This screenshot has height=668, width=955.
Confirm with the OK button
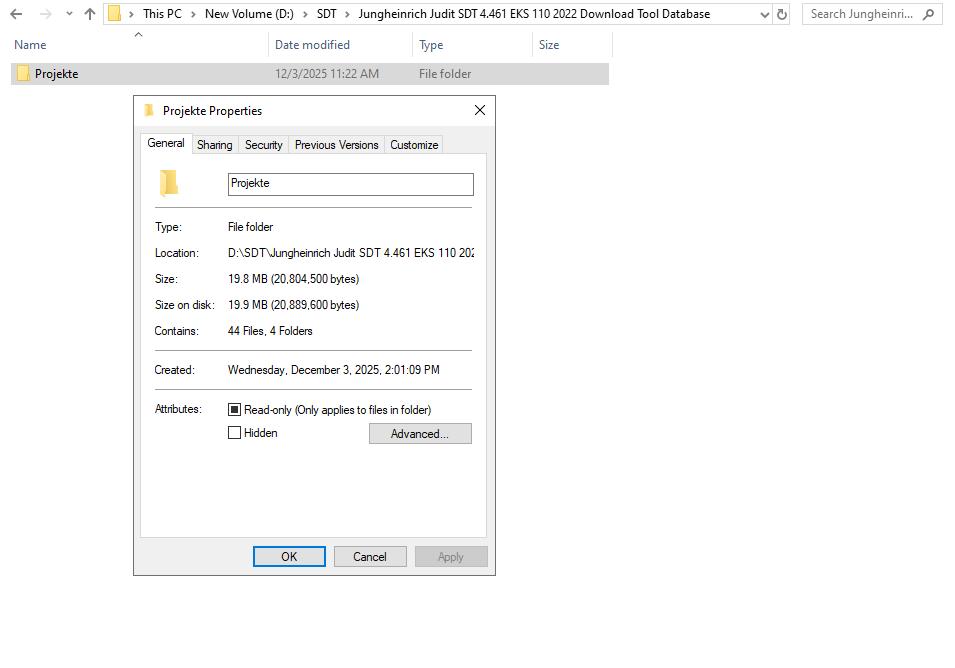point(289,557)
